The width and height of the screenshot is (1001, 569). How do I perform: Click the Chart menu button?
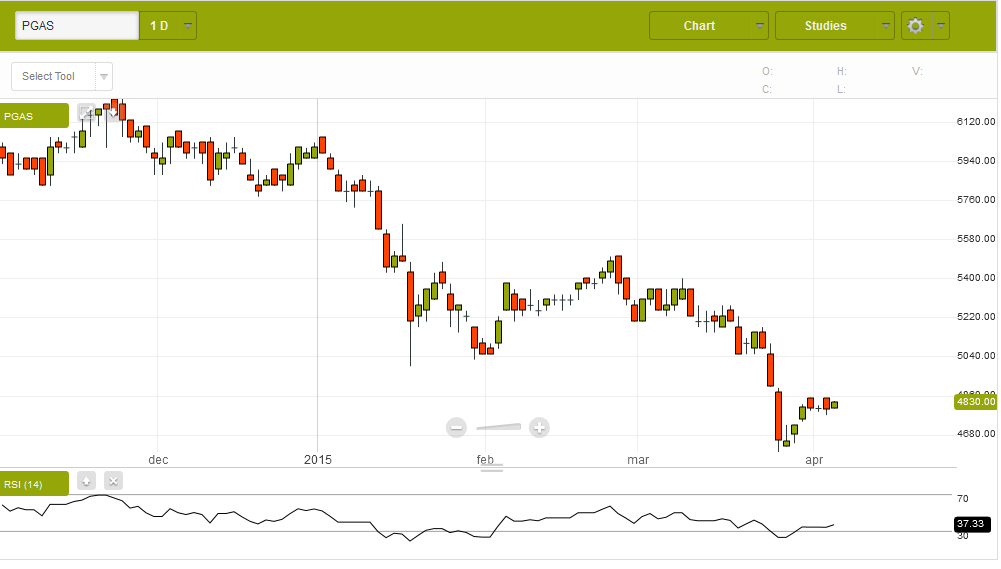point(699,26)
